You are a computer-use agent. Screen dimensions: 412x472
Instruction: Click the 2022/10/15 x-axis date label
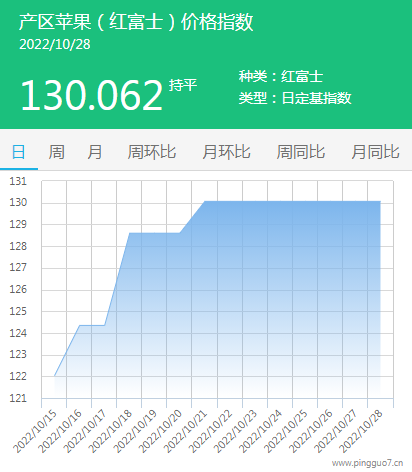point(35,431)
